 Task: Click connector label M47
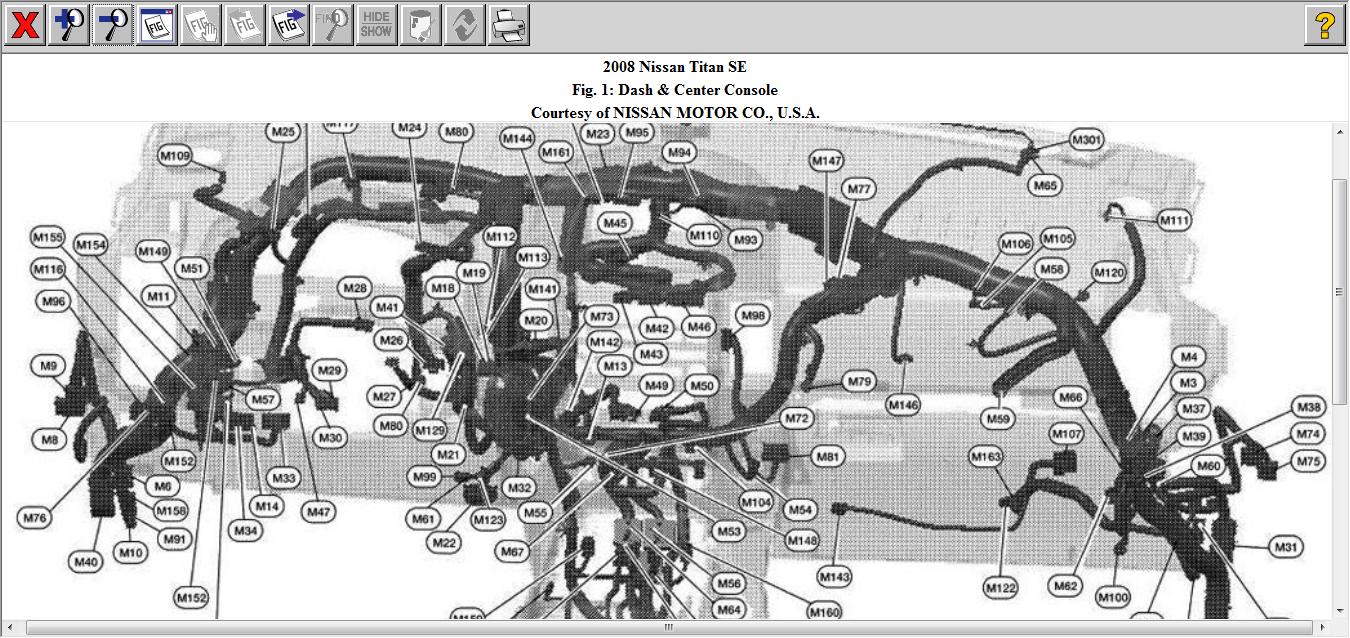[x=318, y=512]
